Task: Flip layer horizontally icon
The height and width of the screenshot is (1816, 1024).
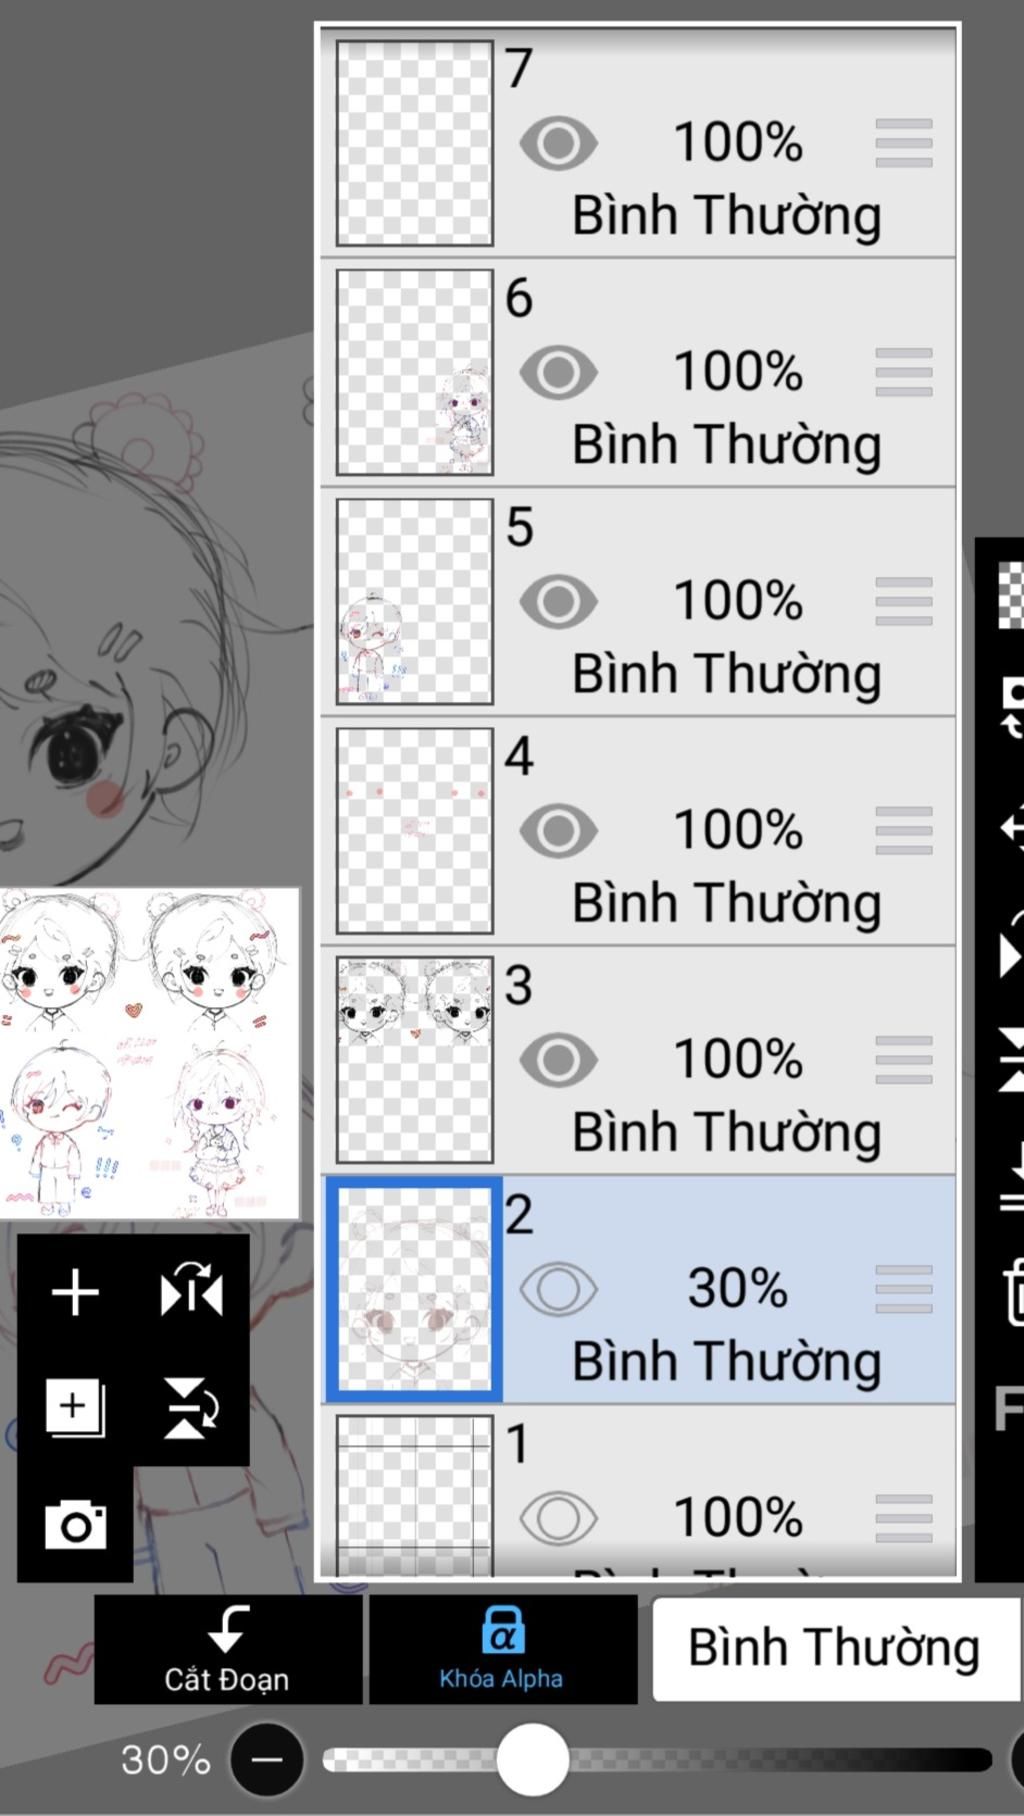Action: tap(191, 1292)
